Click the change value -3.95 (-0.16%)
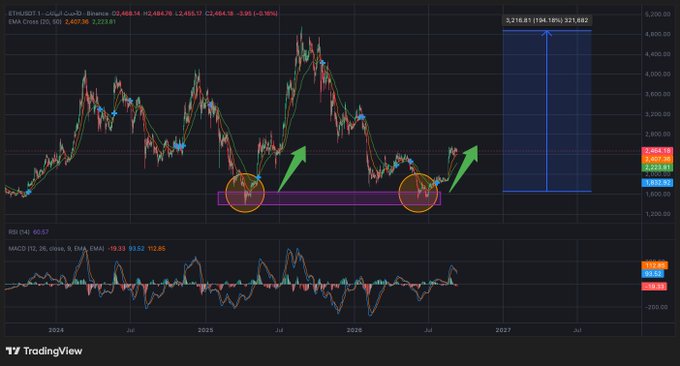This screenshot has height=366, width=680. 257,13
